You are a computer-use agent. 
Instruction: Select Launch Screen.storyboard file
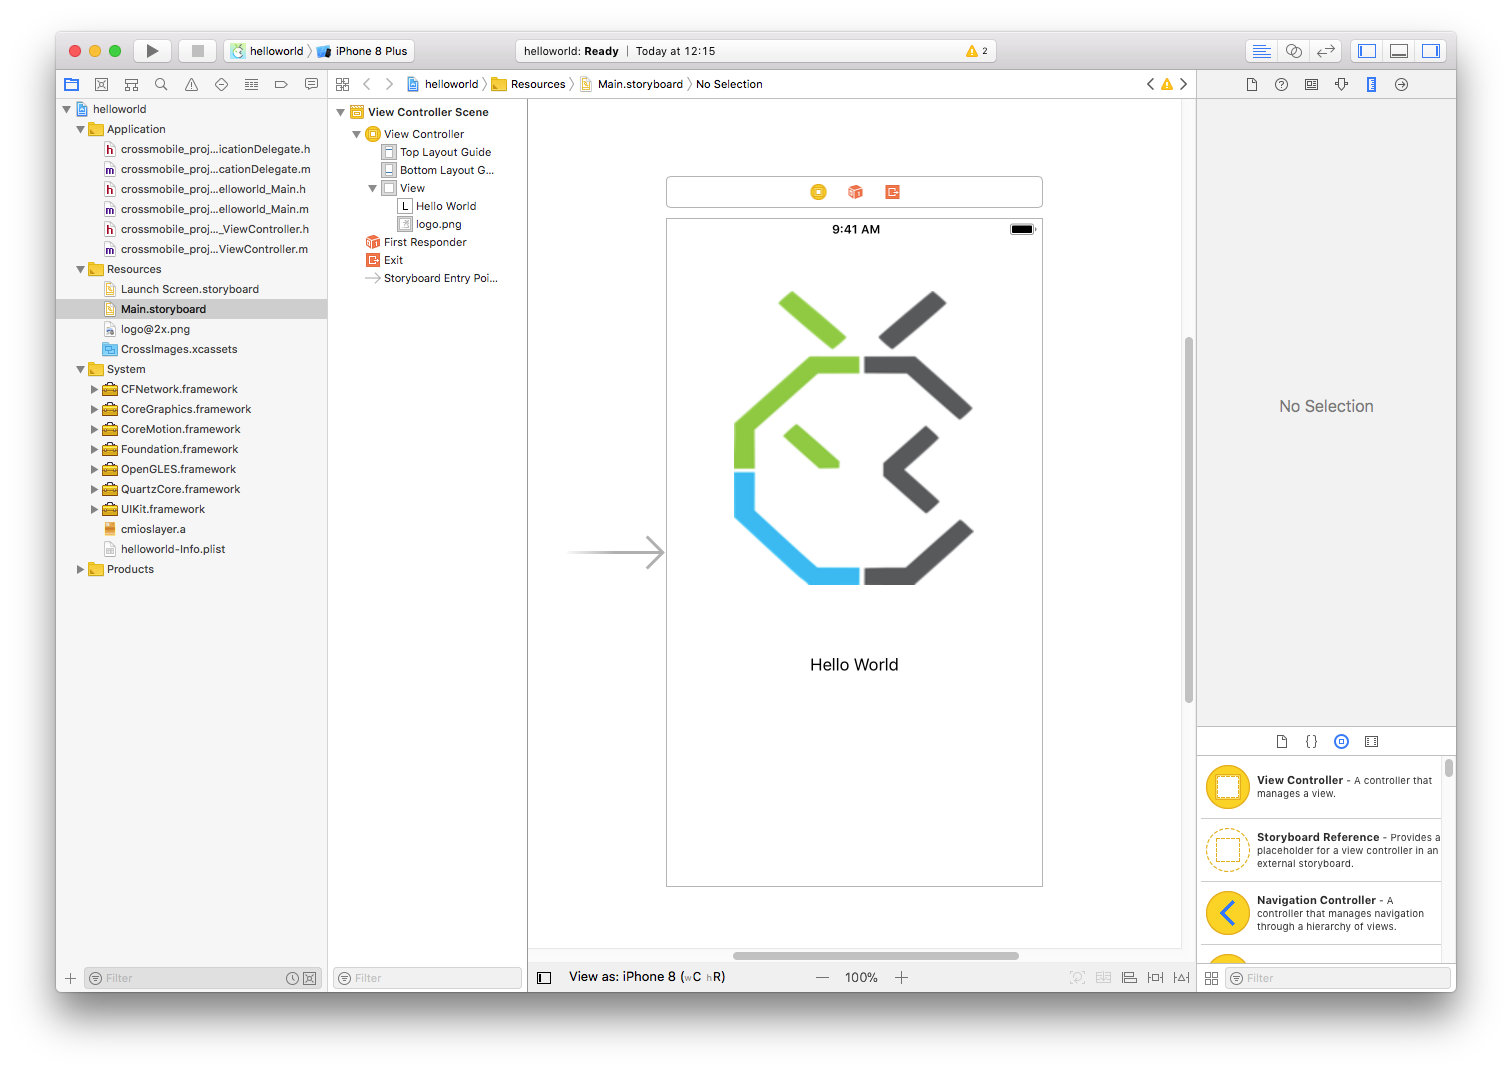(x=190, y=289)
